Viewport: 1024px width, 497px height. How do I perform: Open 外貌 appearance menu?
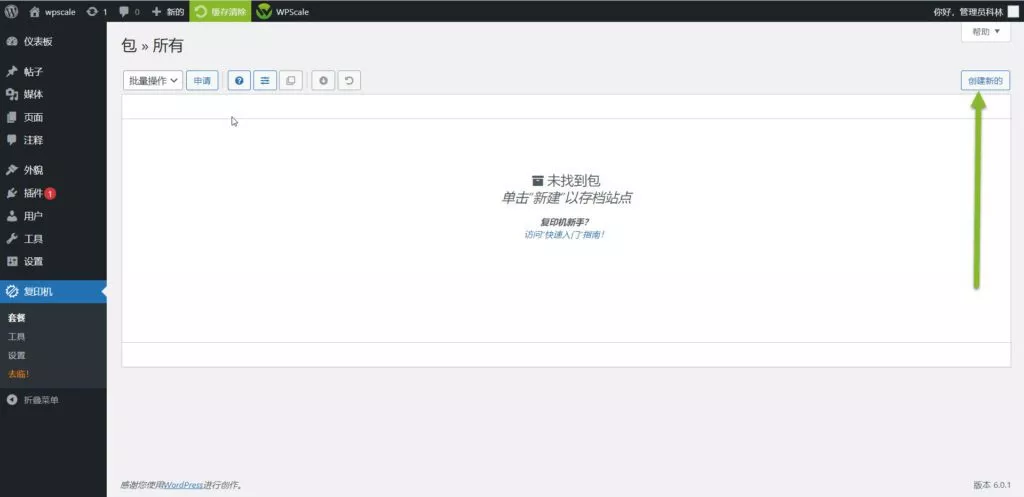pos(33,170)
